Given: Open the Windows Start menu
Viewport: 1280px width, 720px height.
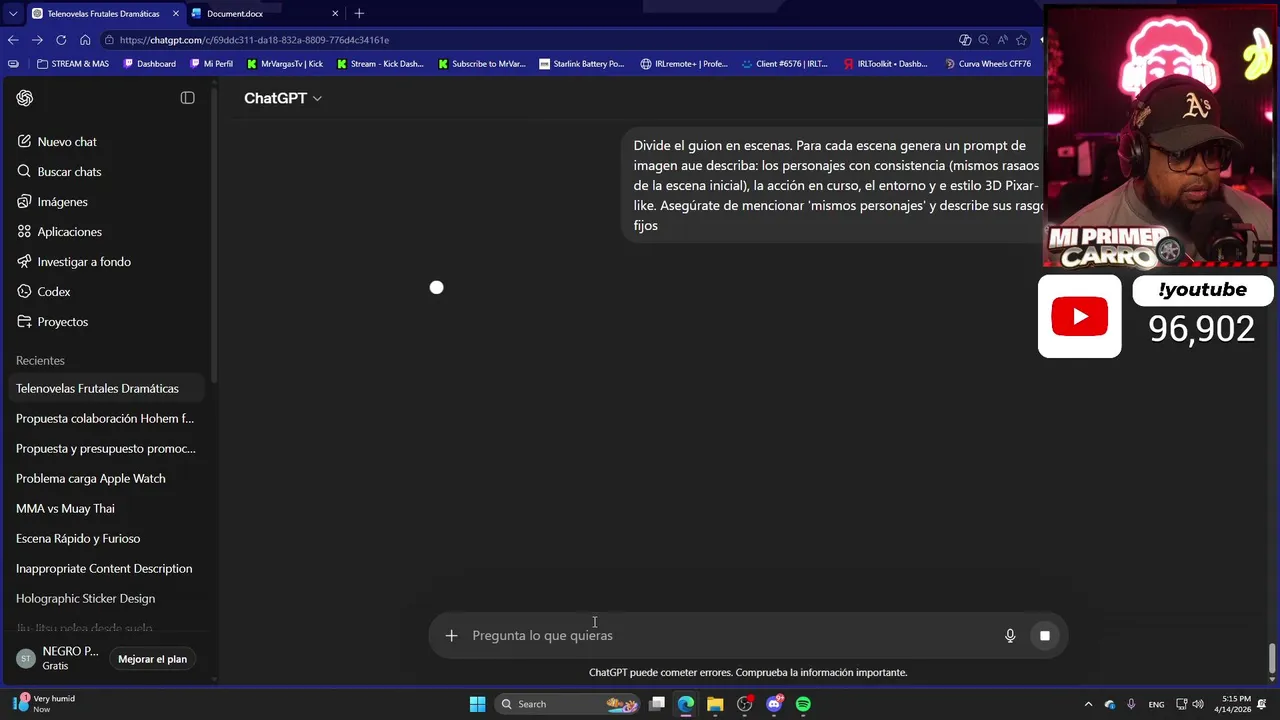Looking at the screenshot, I should tap(477, 704).
